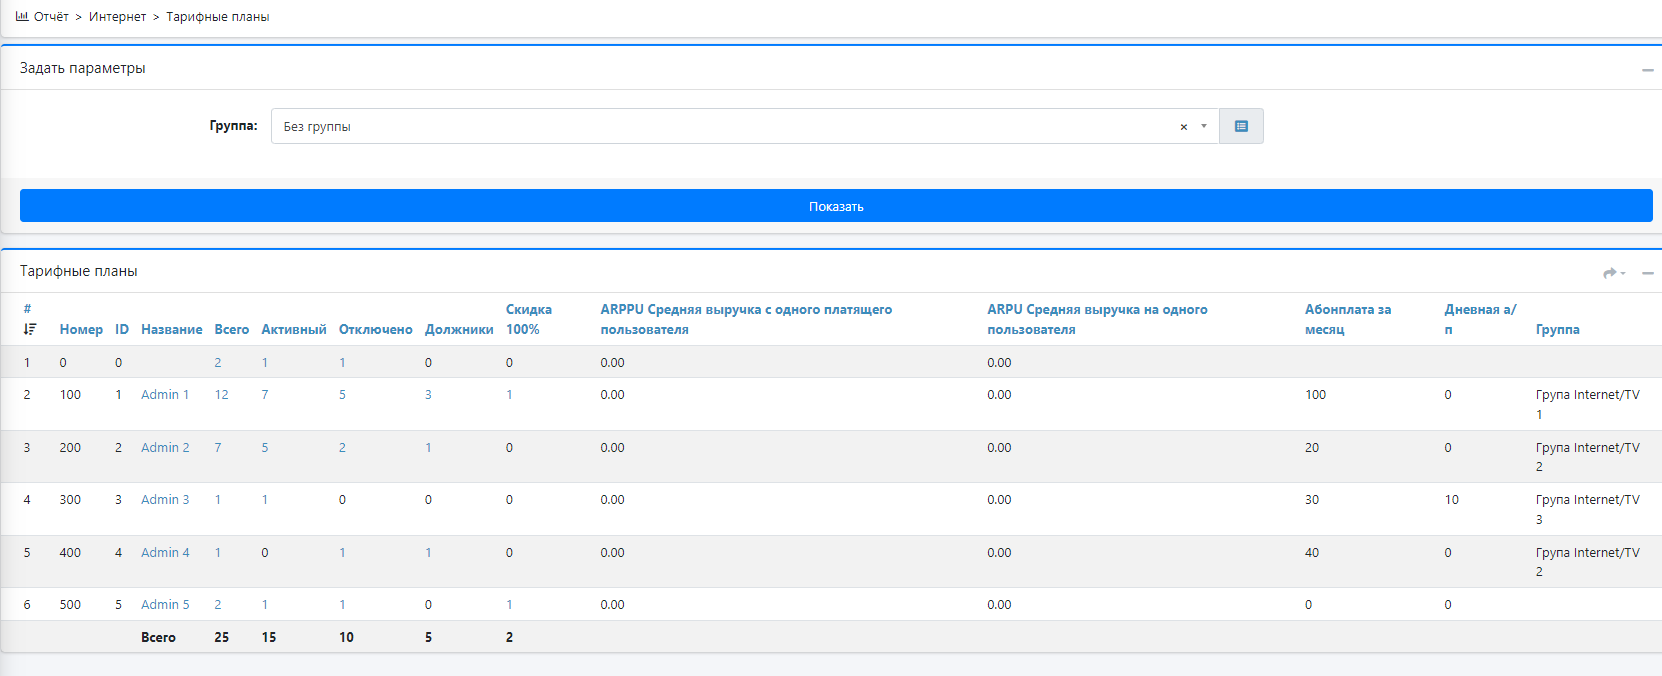Click the Задать параметры panel title
Image resolution: width=1662 pixels, height=676 pixels.
(83, 68)
